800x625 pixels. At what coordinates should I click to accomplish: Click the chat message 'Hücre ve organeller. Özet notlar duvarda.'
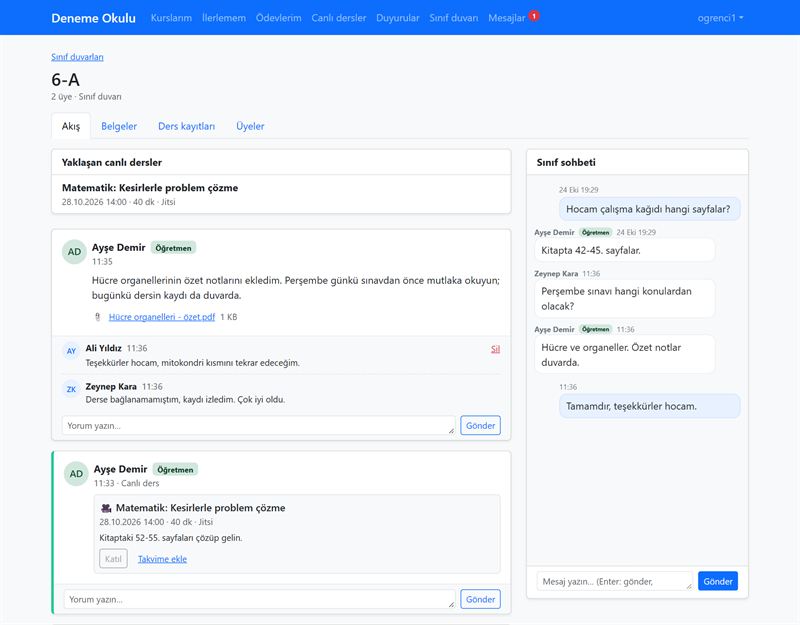pos(624,355)
